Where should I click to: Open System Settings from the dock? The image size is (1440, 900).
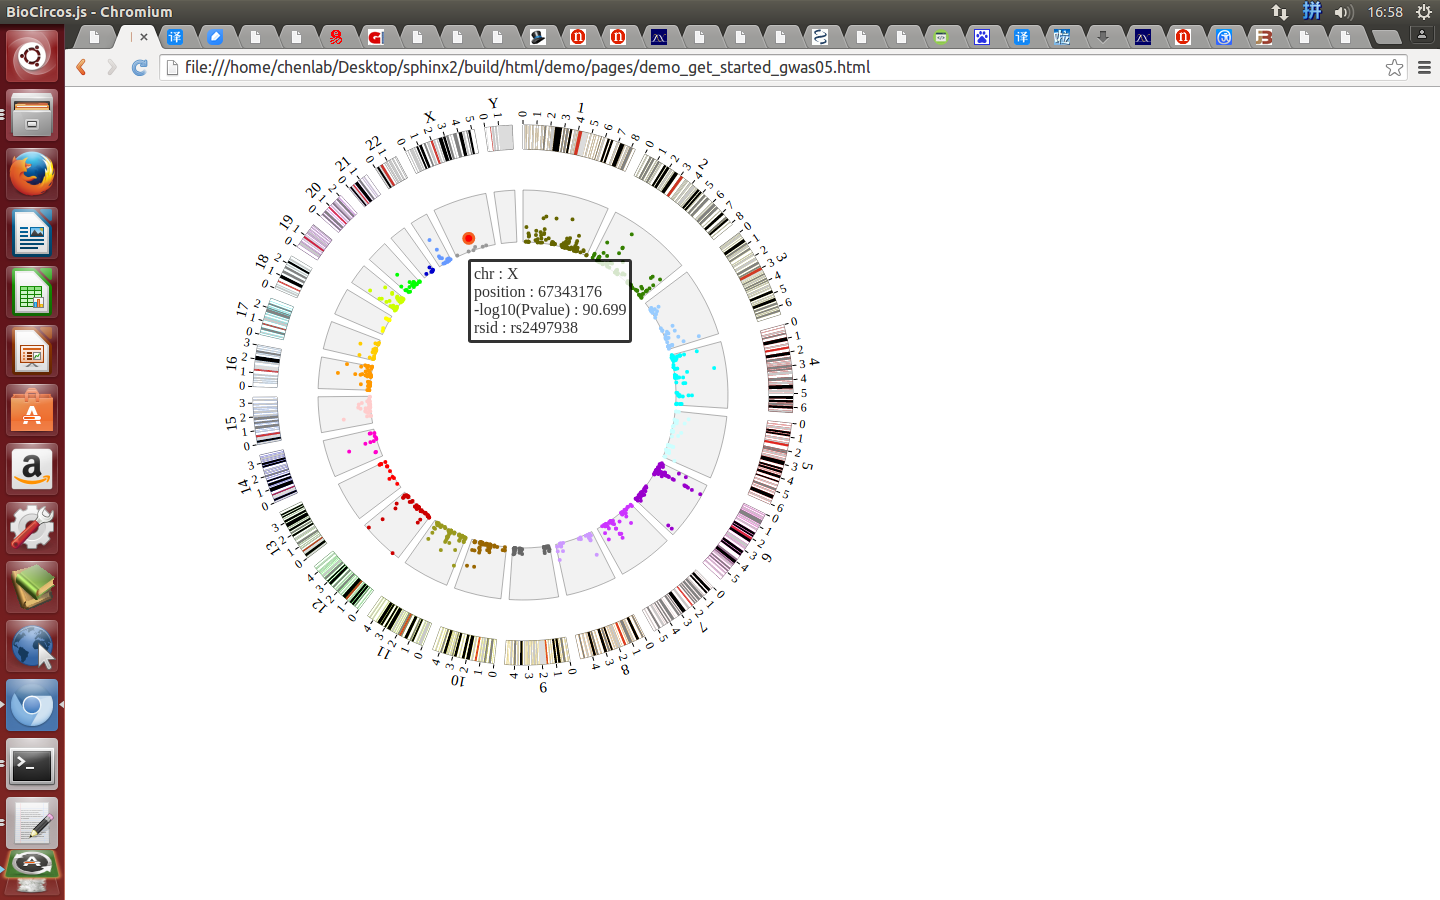[x=32, y=528]
